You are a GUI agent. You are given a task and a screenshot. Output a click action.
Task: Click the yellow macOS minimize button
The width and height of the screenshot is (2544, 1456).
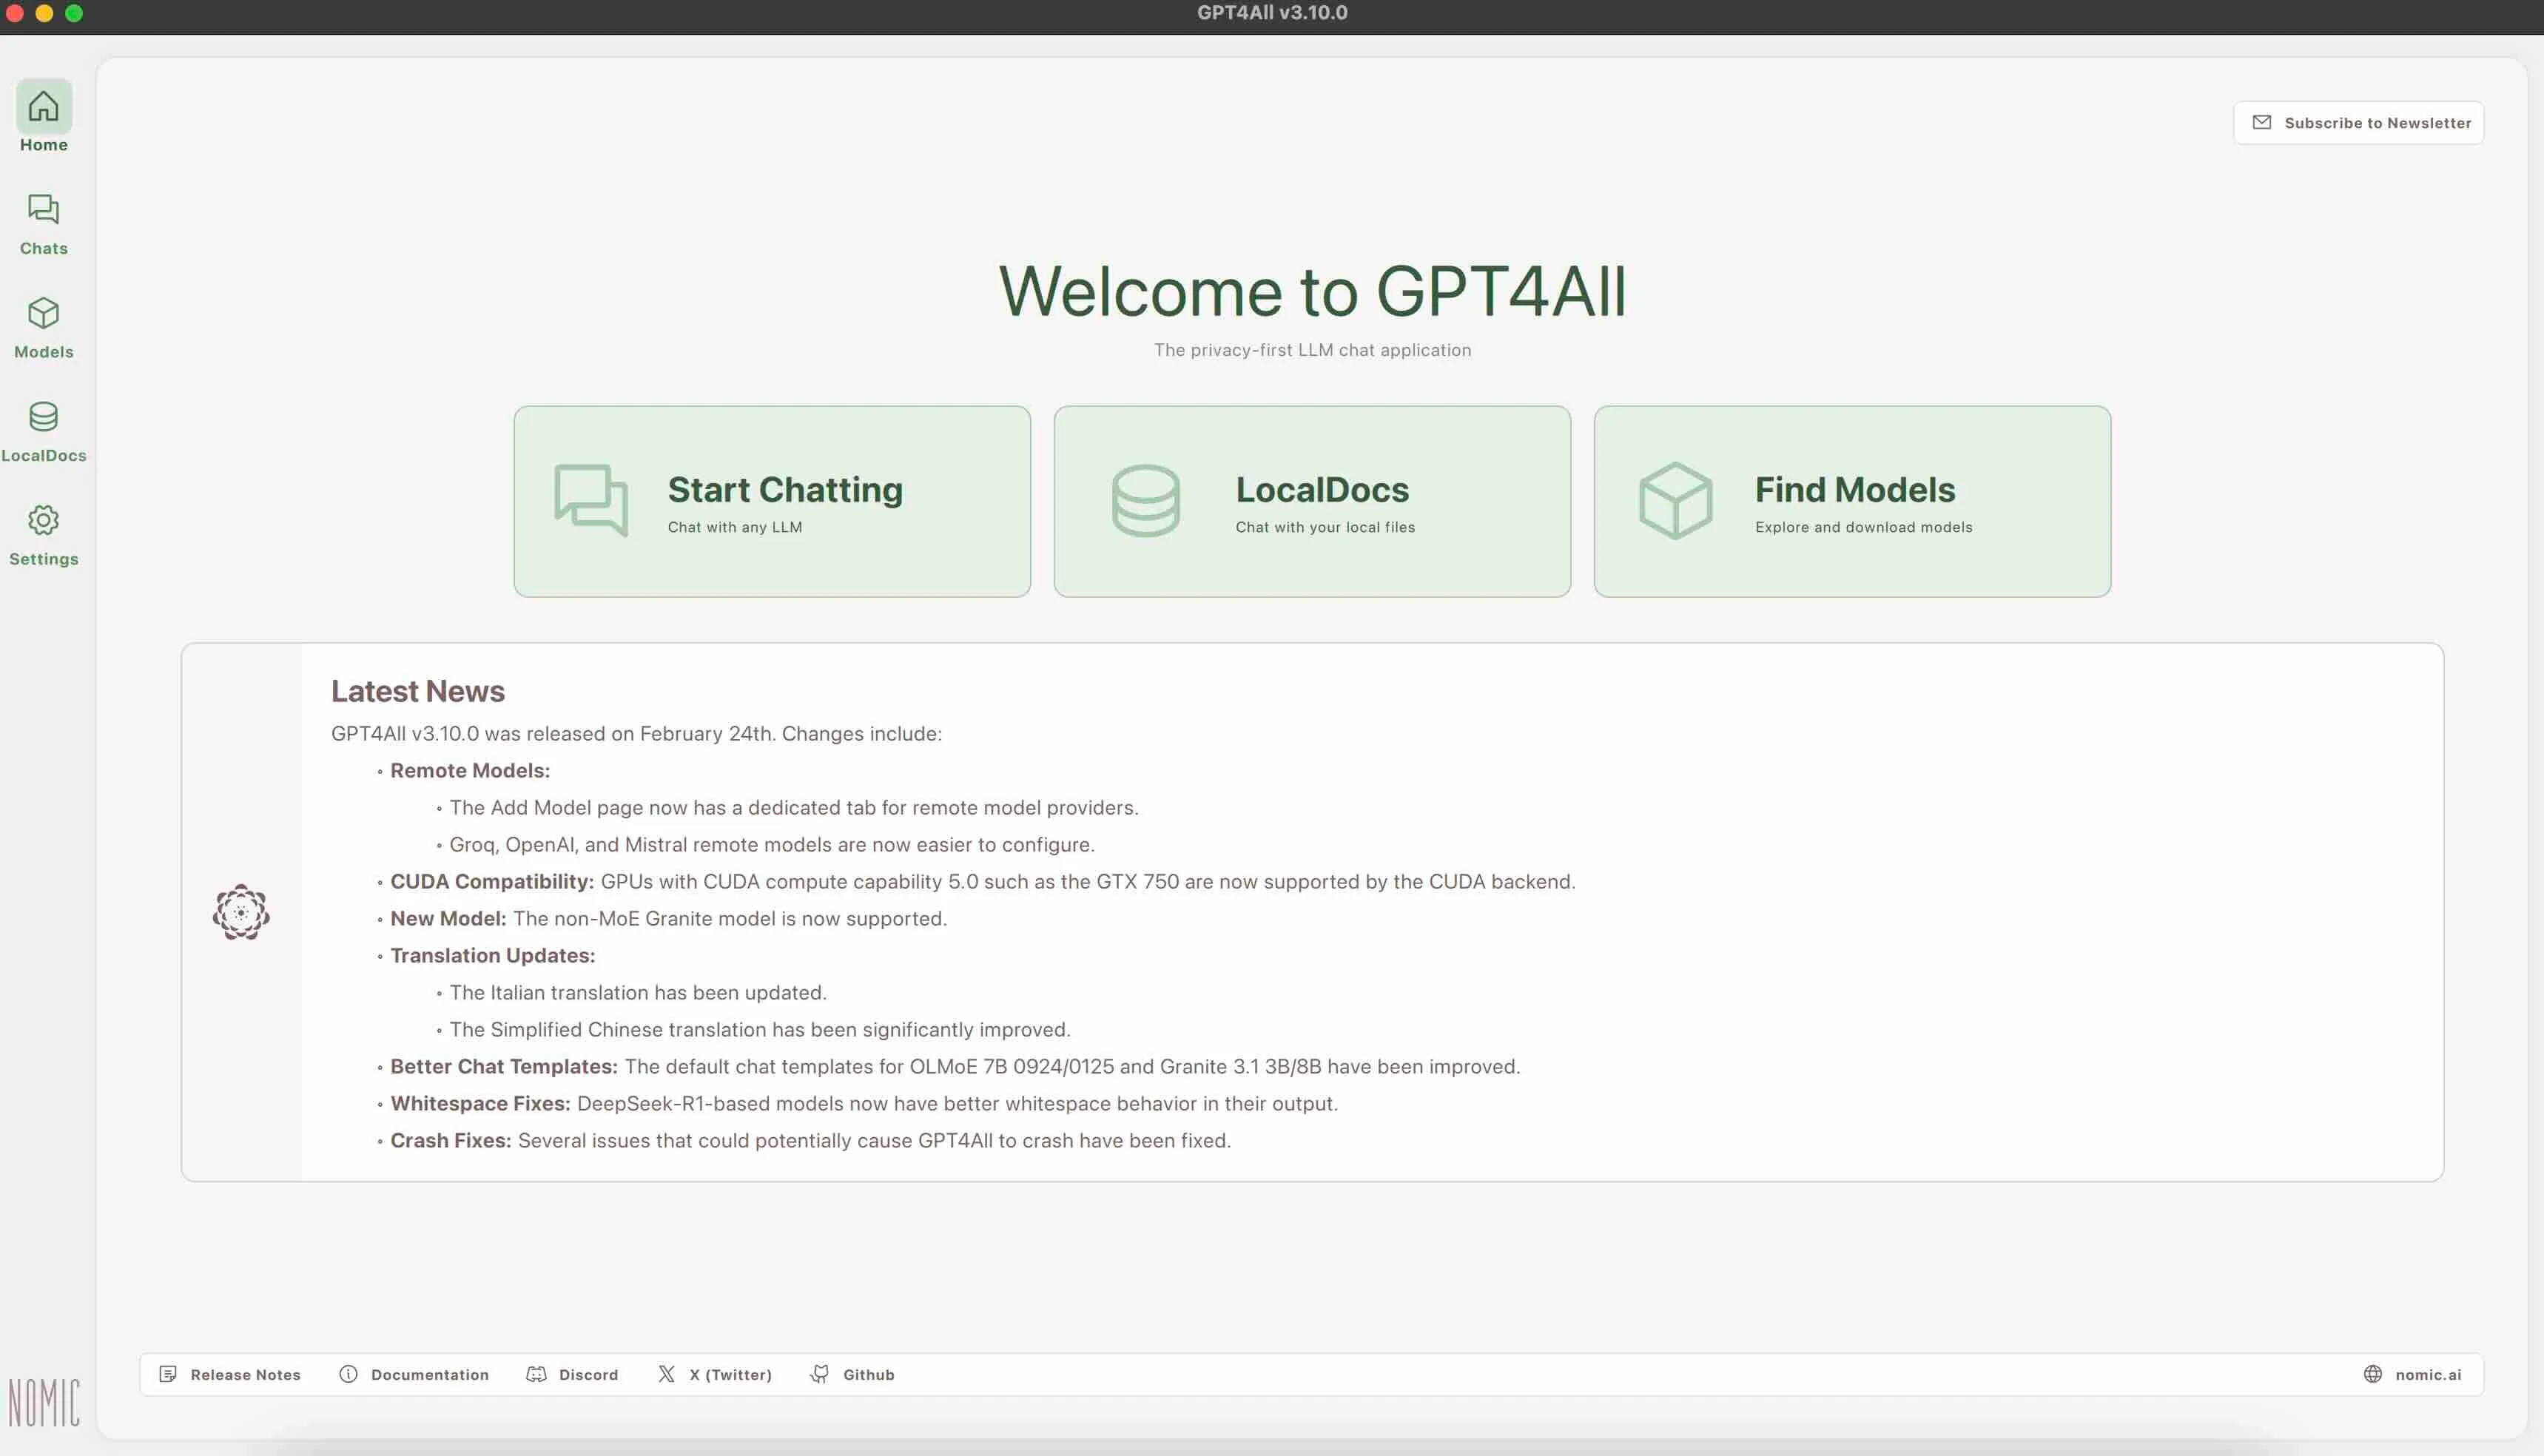point(44,13)
